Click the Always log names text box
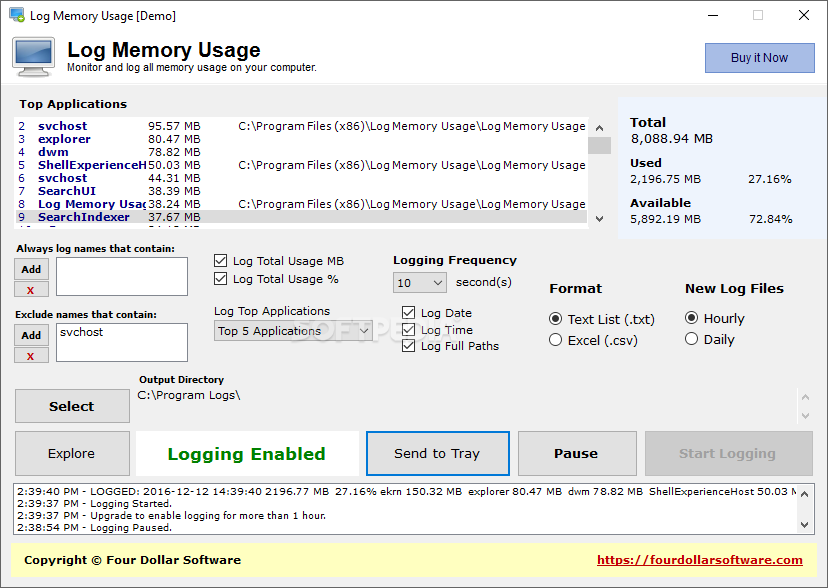828x588 pixels. click(x=122, y=277)
